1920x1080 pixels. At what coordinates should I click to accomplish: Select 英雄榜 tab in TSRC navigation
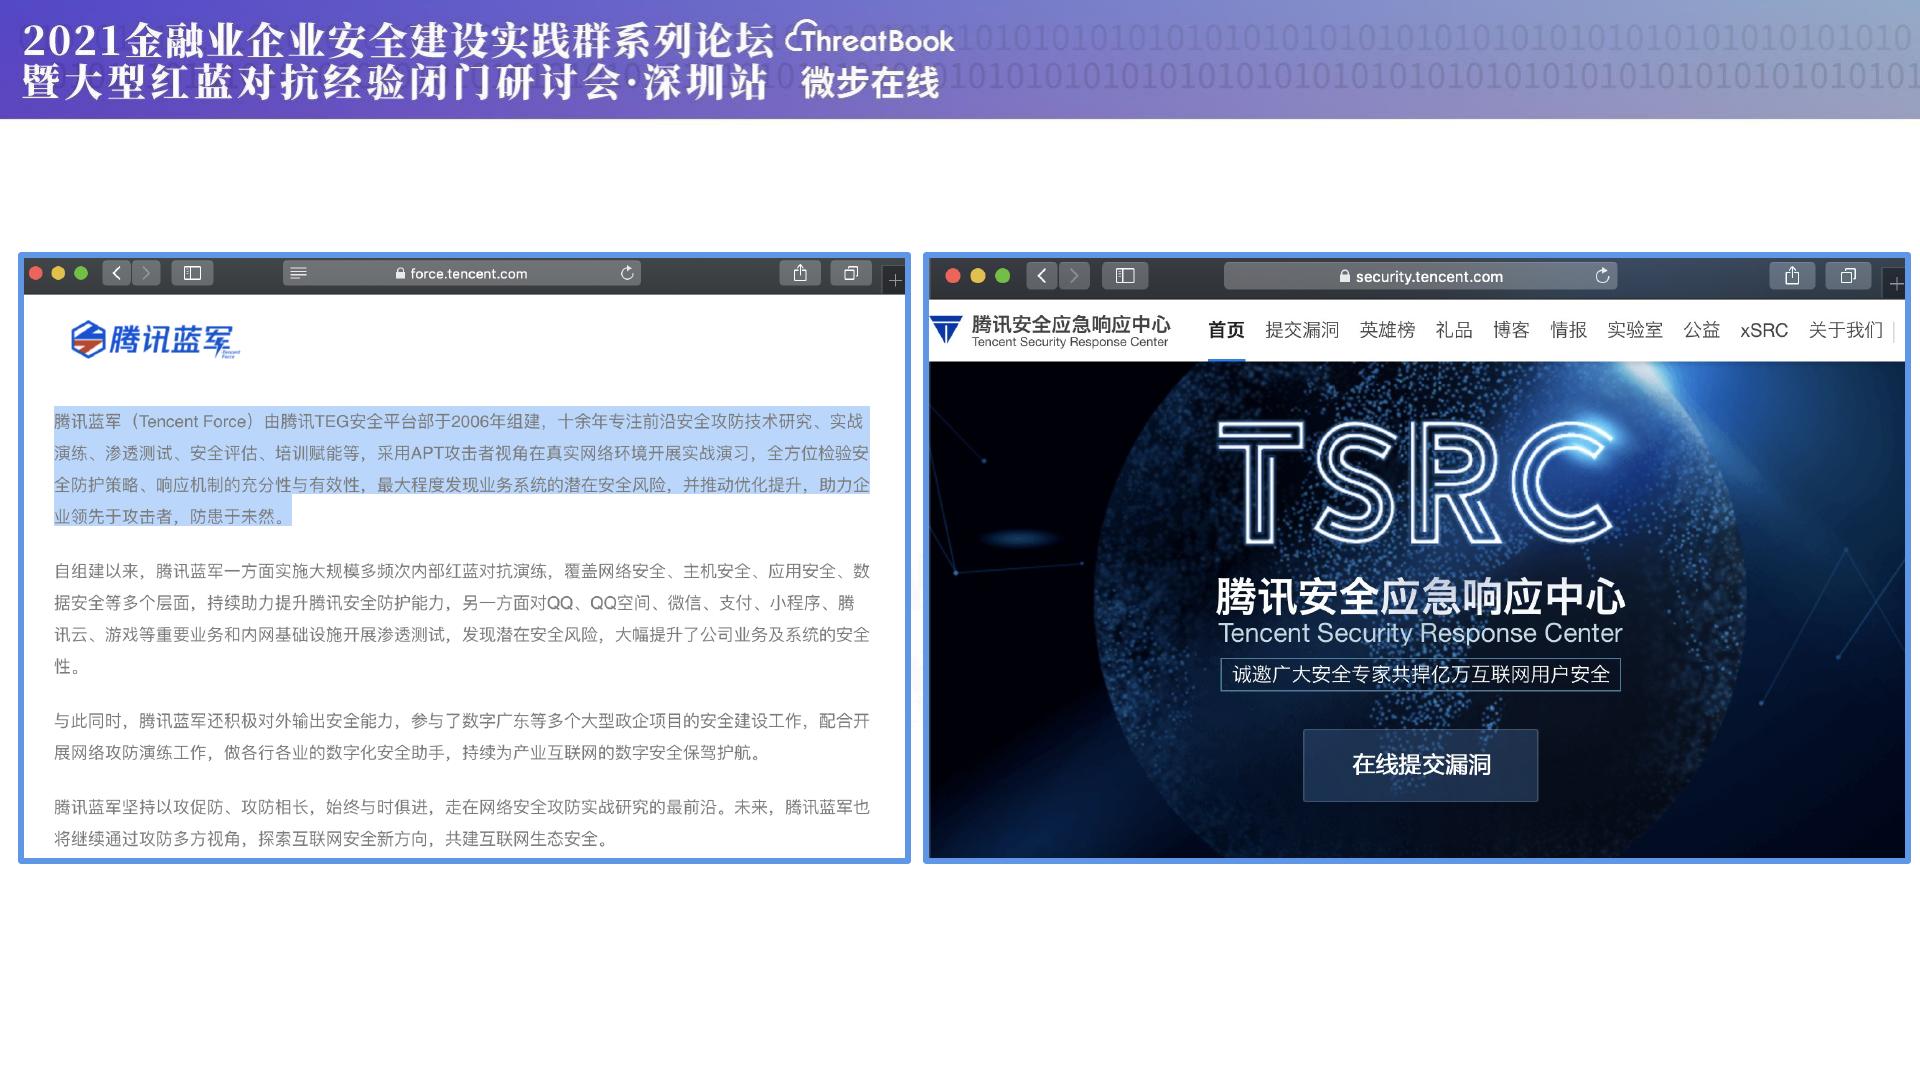[1386, 330]
